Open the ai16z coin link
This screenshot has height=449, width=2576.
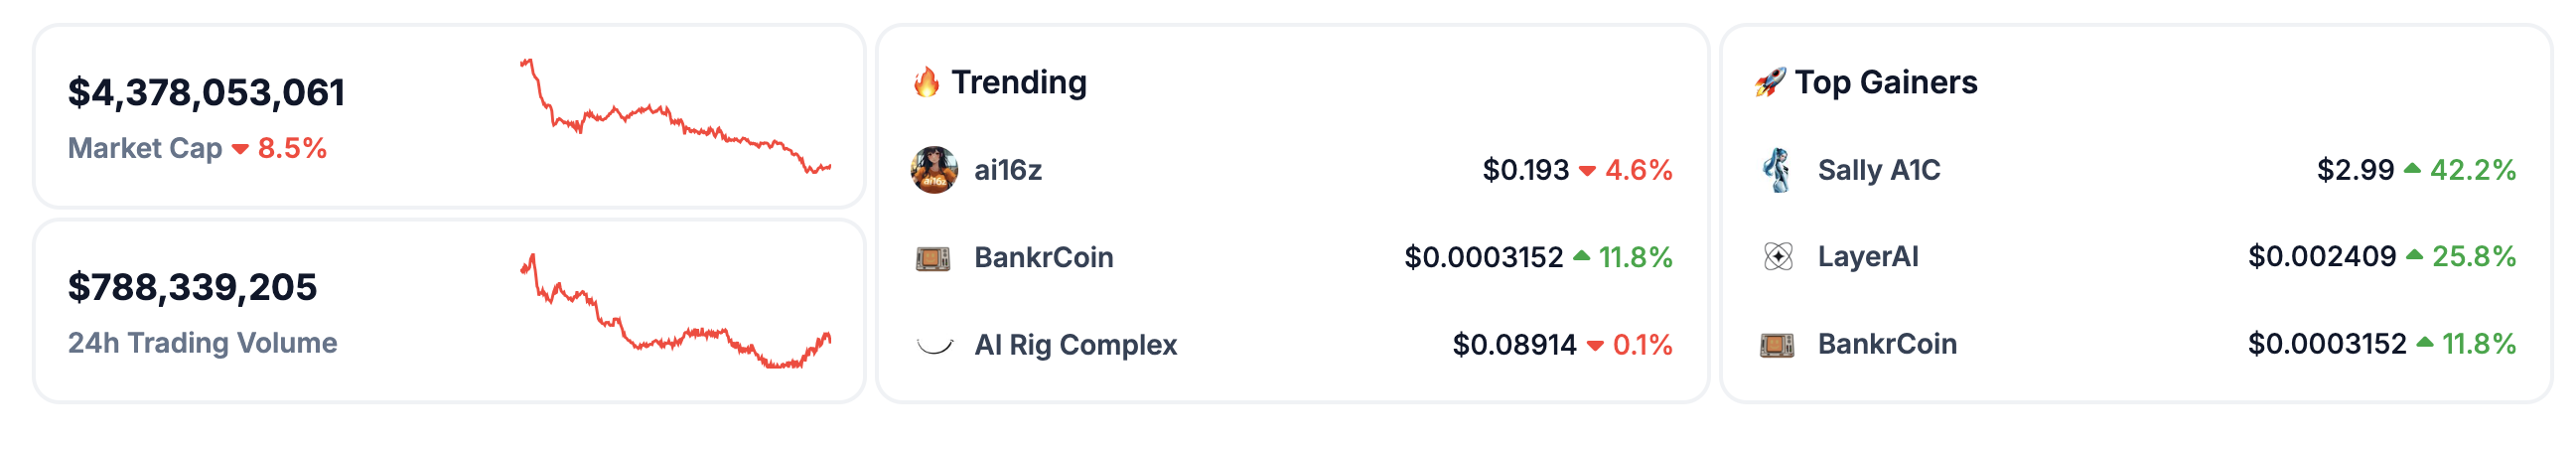click(1008, 170)
